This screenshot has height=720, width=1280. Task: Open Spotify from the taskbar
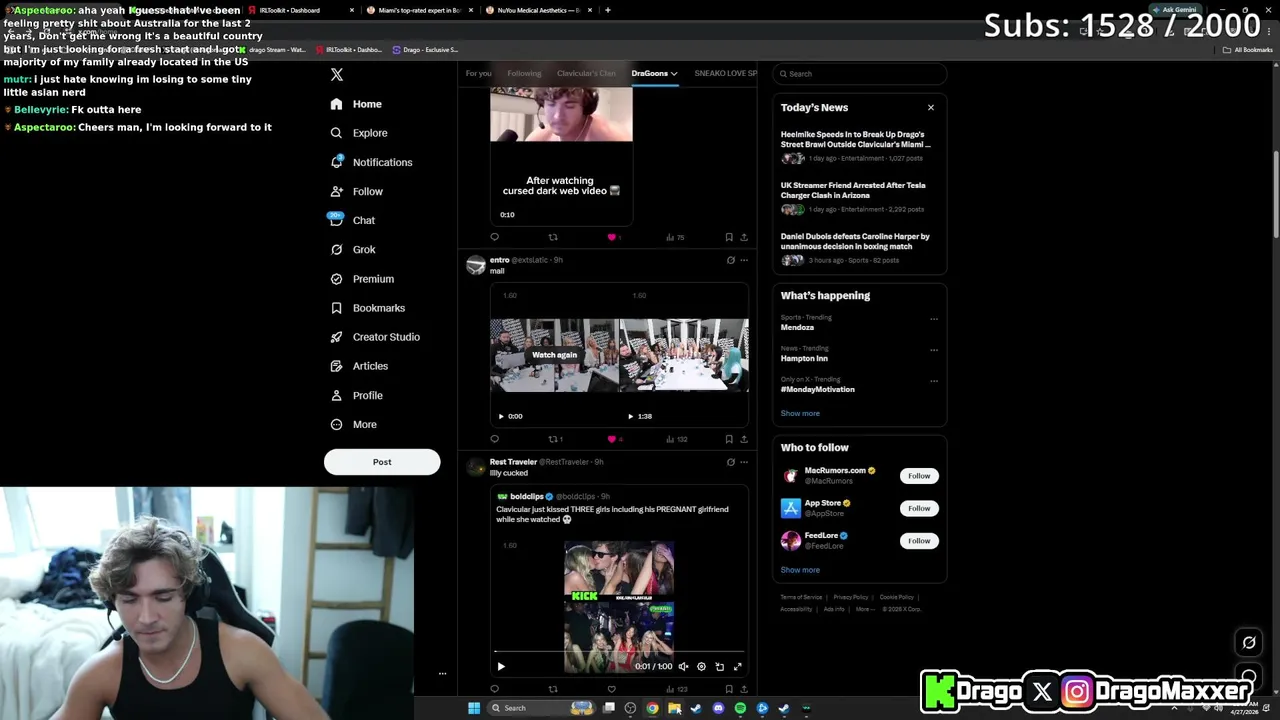click(x=740, y=708)
